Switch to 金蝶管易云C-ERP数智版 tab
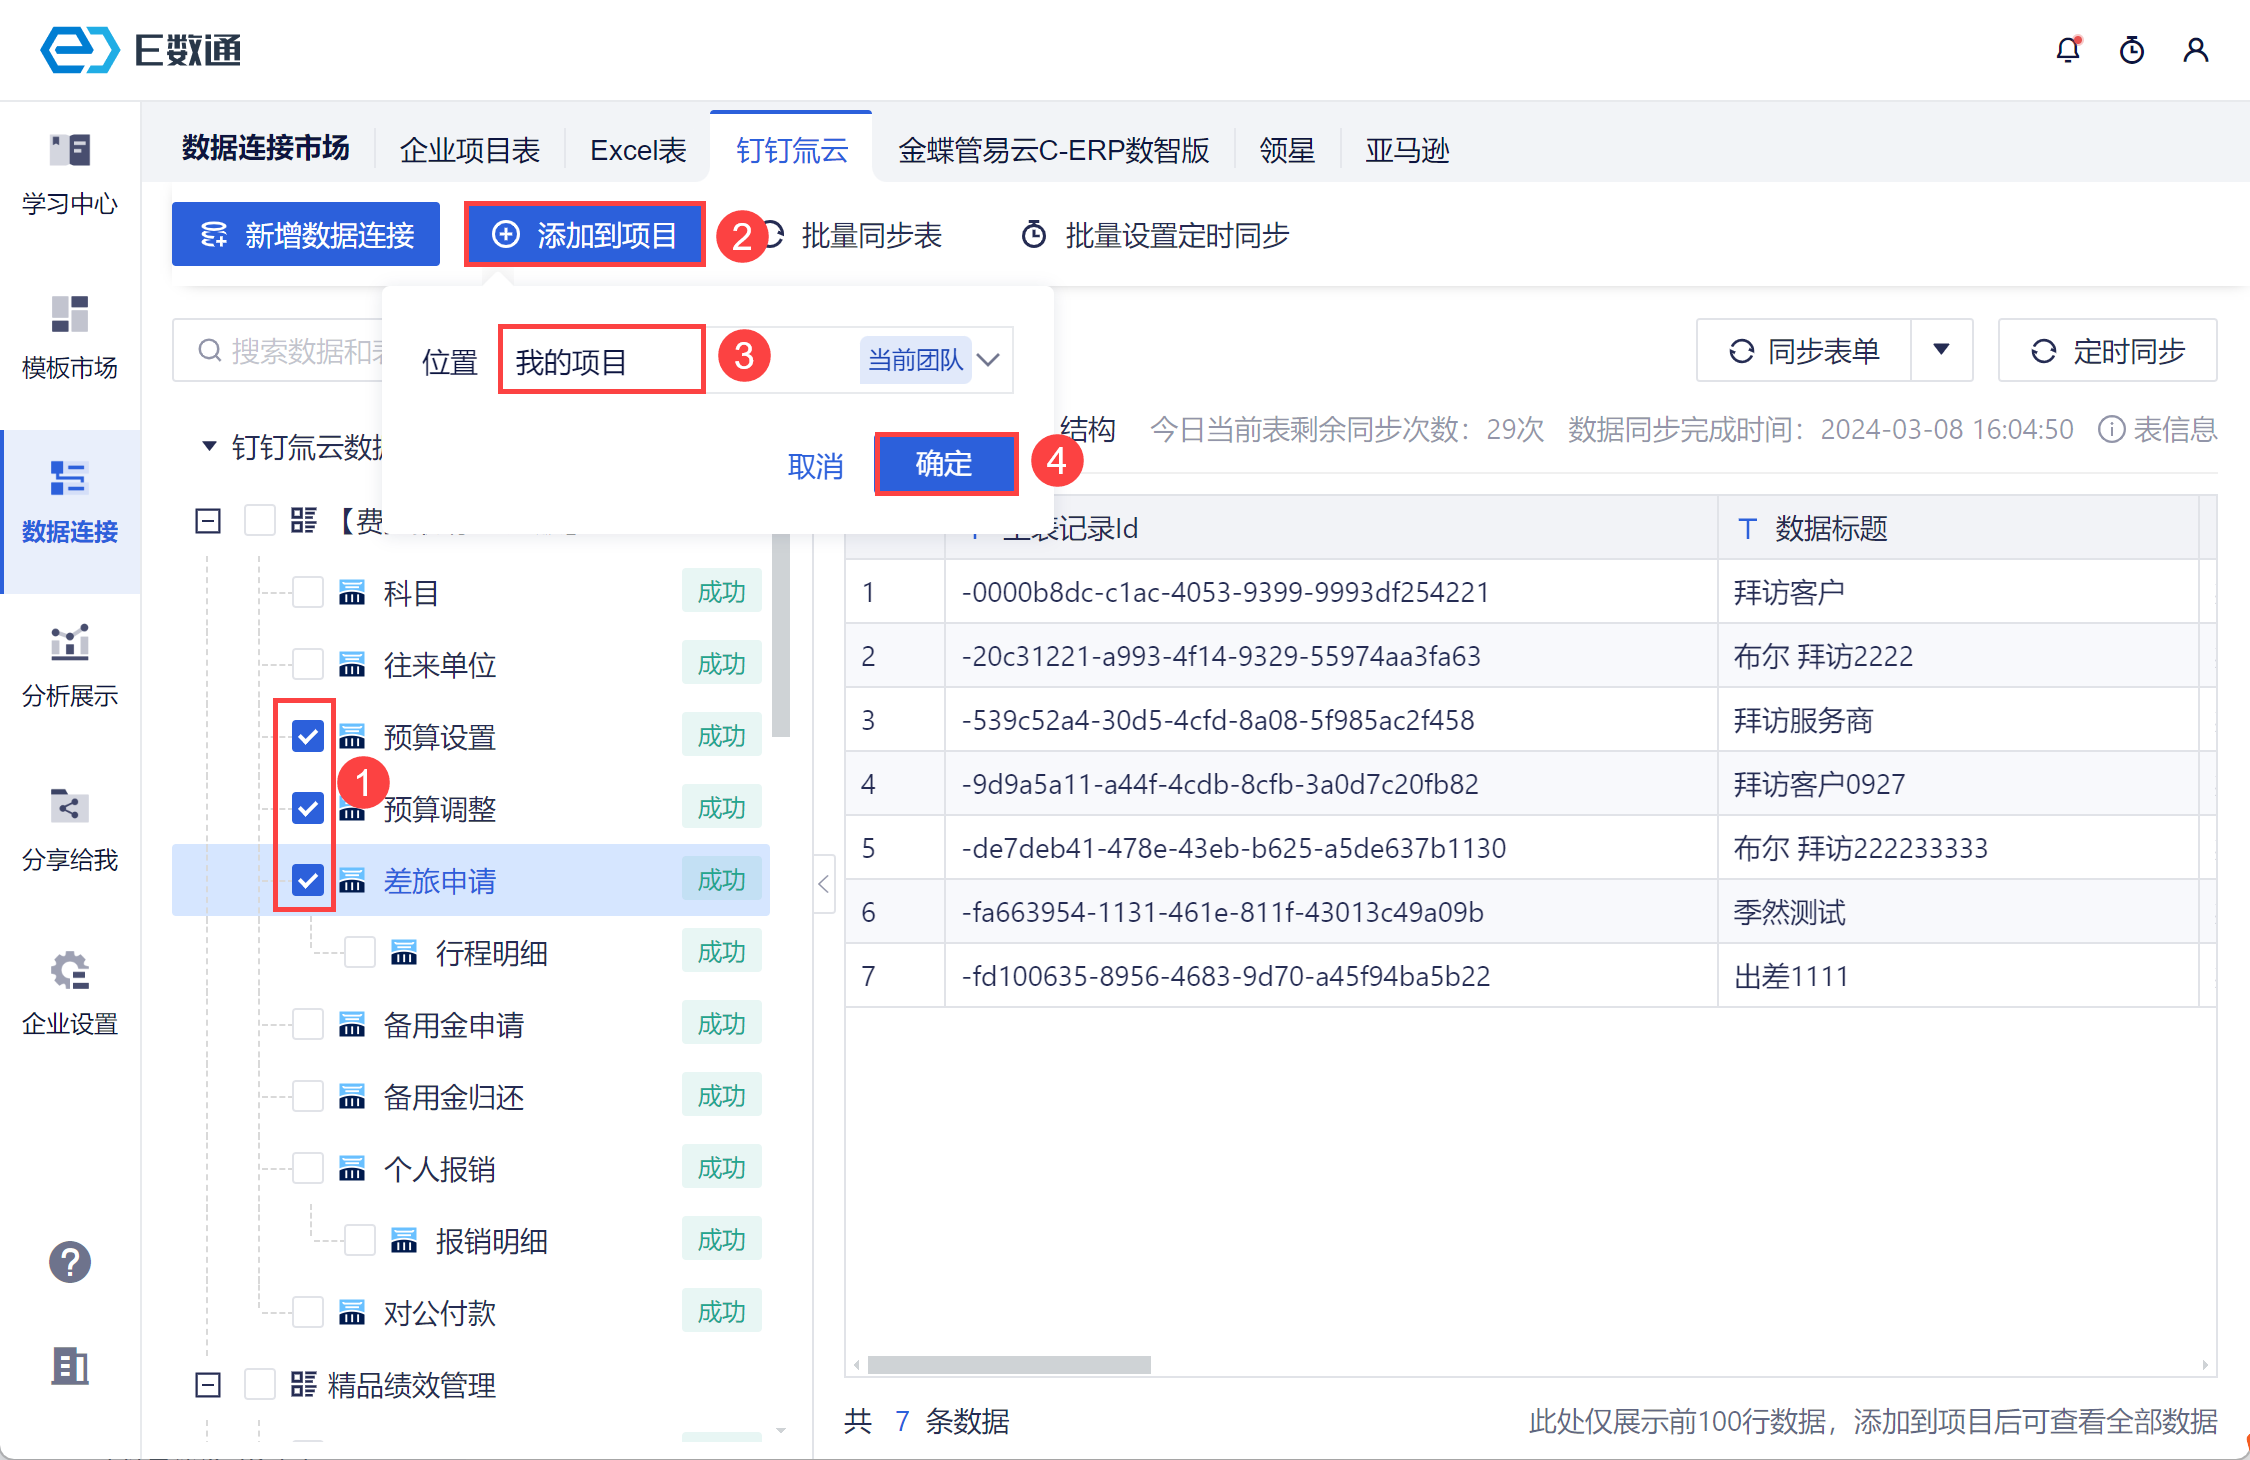This screenshot has width=2250, height=1460. point(1053,150)
